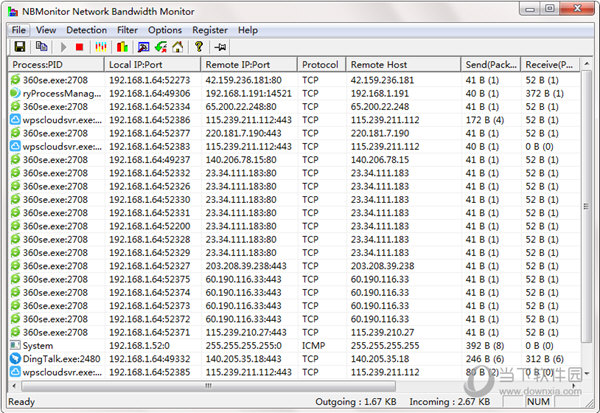Select local address 192.168.1.64:52334
This screenshot has width=600, height=413.
point(150,106)
